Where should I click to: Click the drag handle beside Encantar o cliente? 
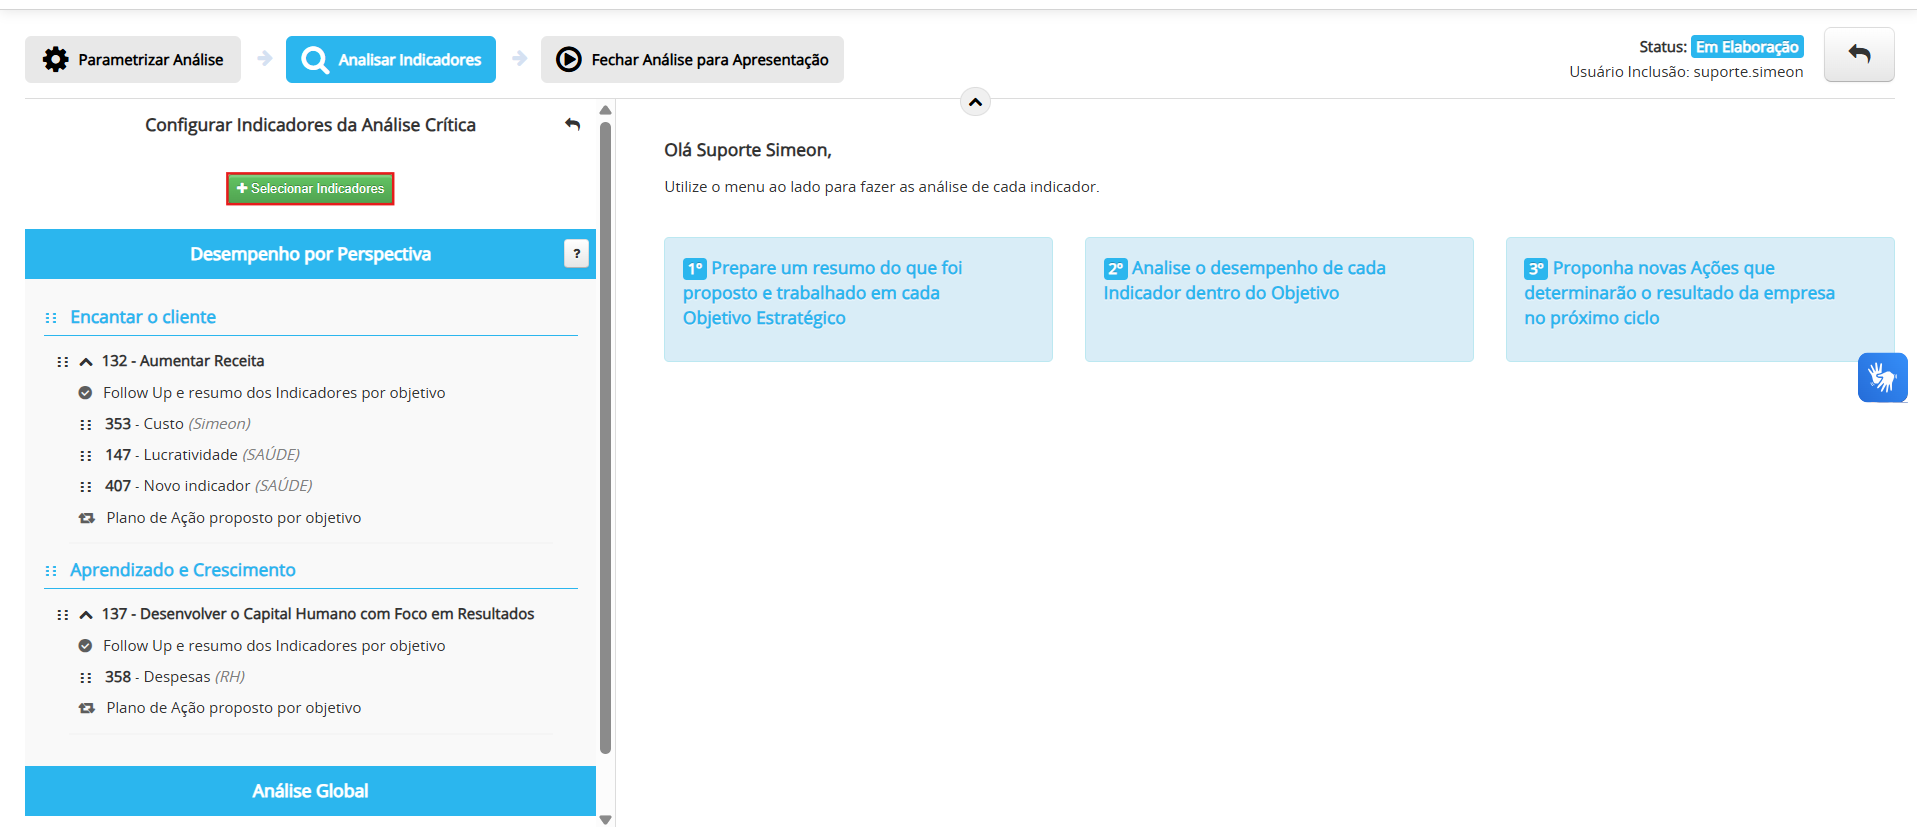pos(51,318)
